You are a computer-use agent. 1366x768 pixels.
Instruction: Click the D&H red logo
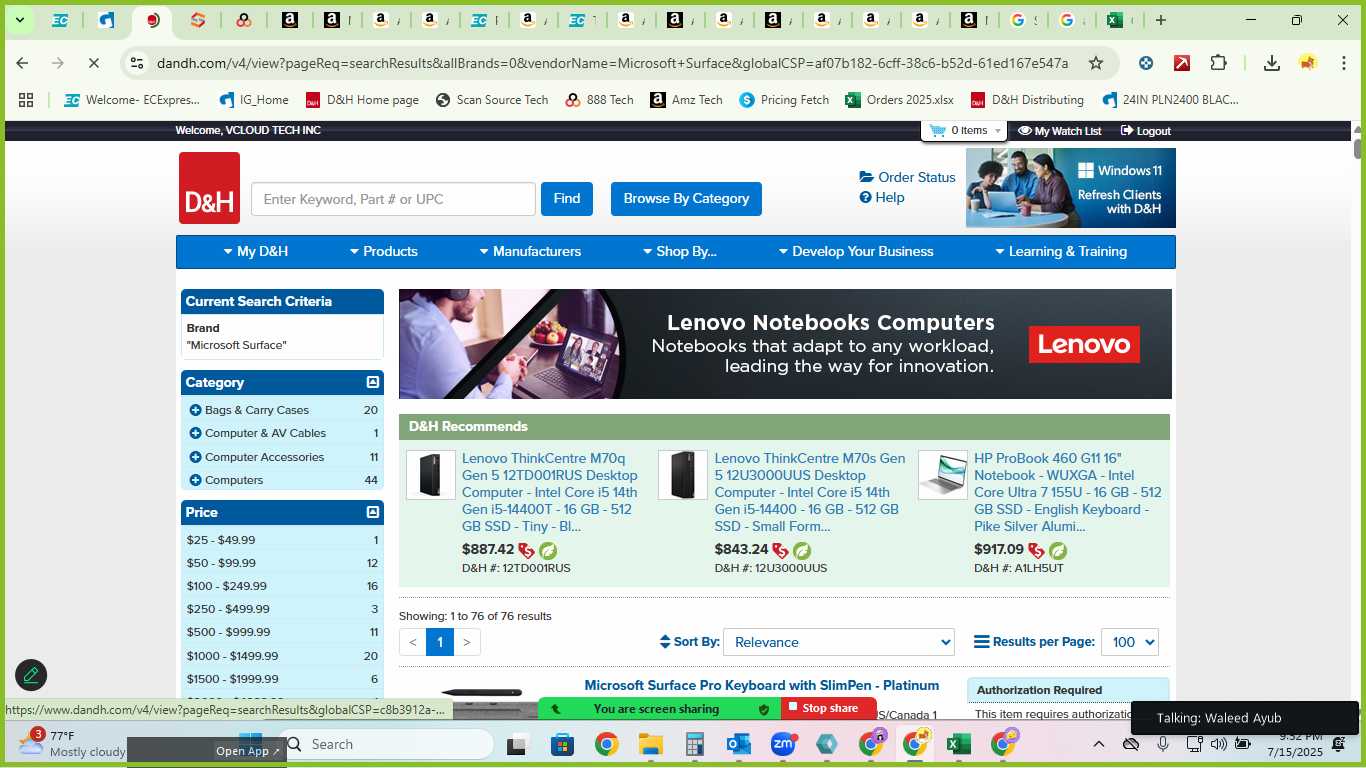(209, 188)
